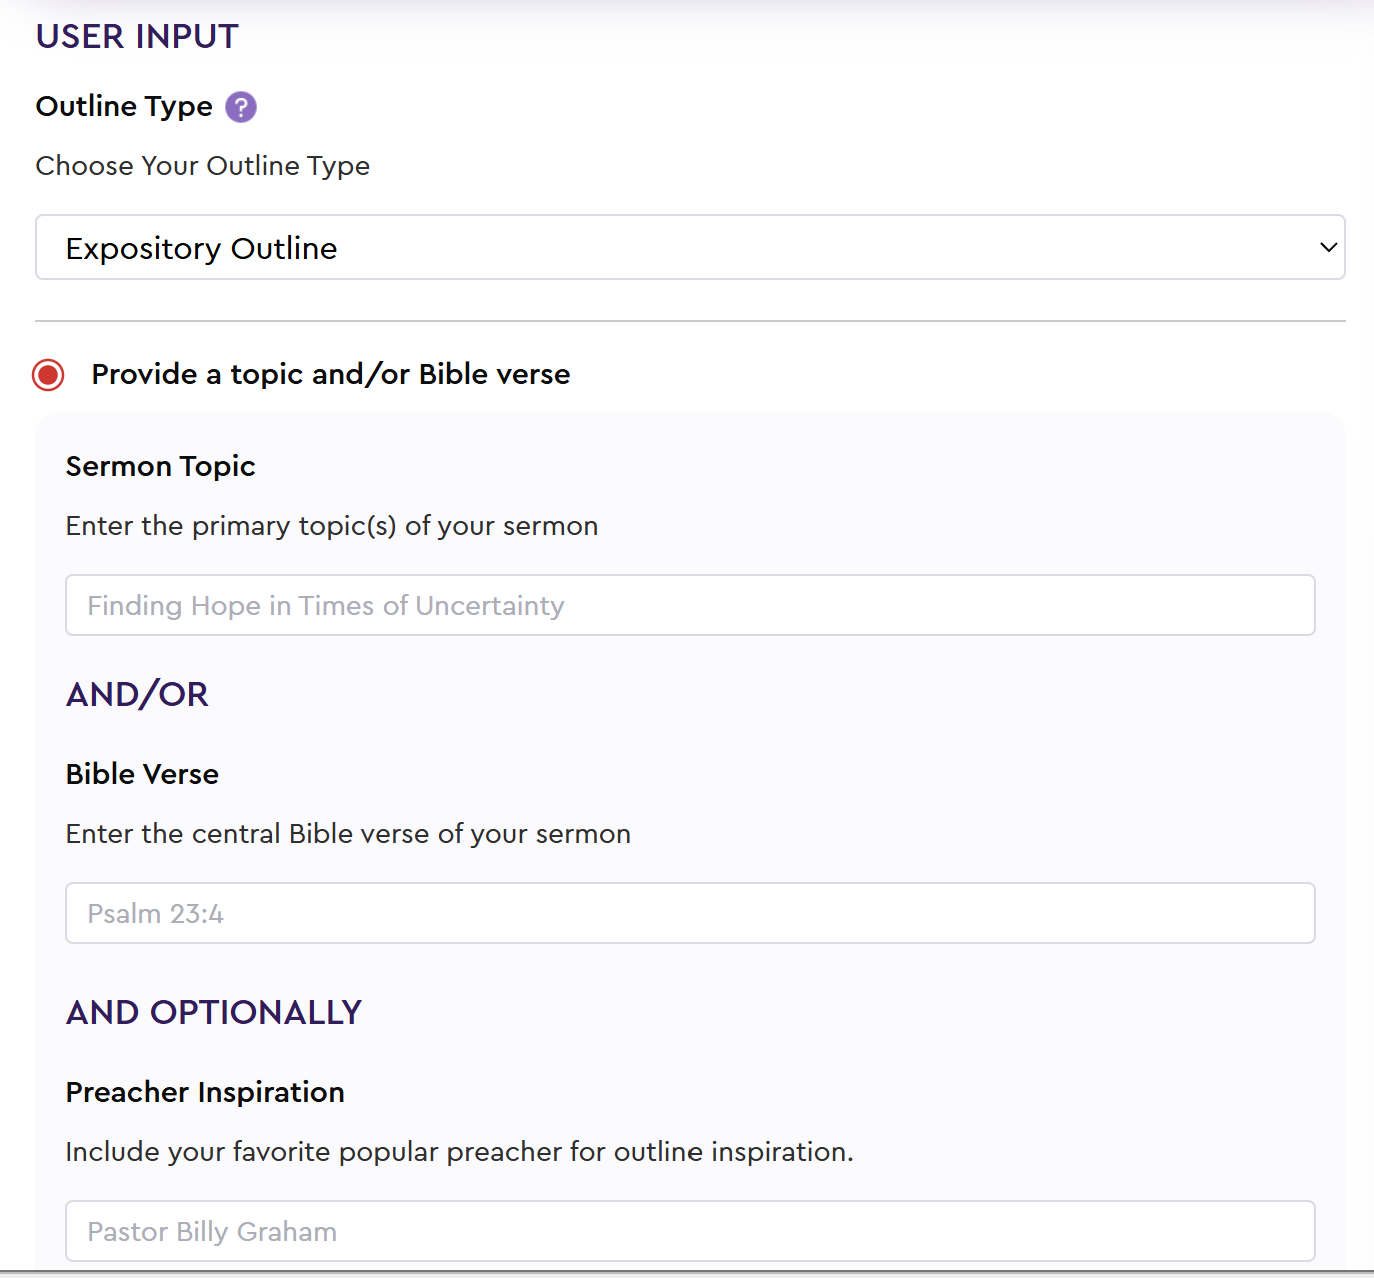The image size is (1374, 1278).
Task: Click the Bible Verse field label
Action: point(142,774)
